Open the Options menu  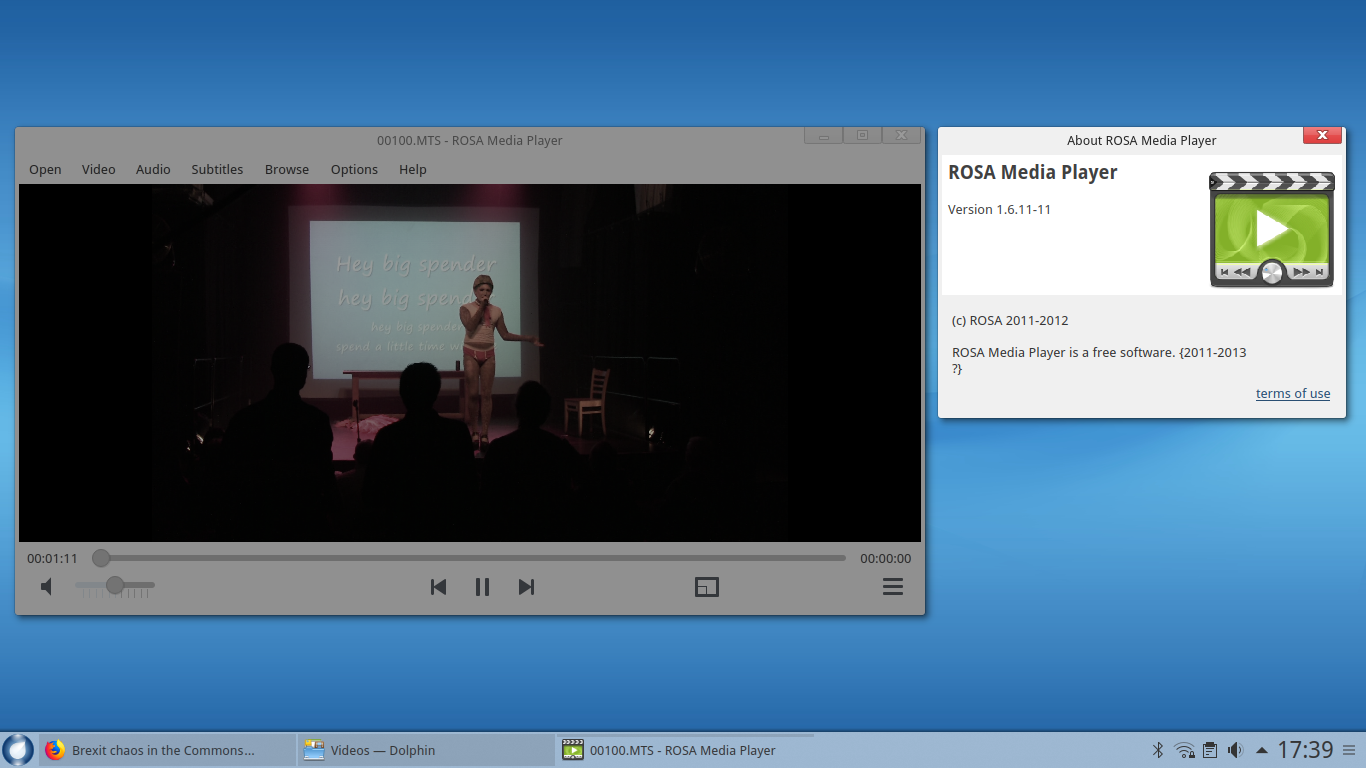[354, 169]
